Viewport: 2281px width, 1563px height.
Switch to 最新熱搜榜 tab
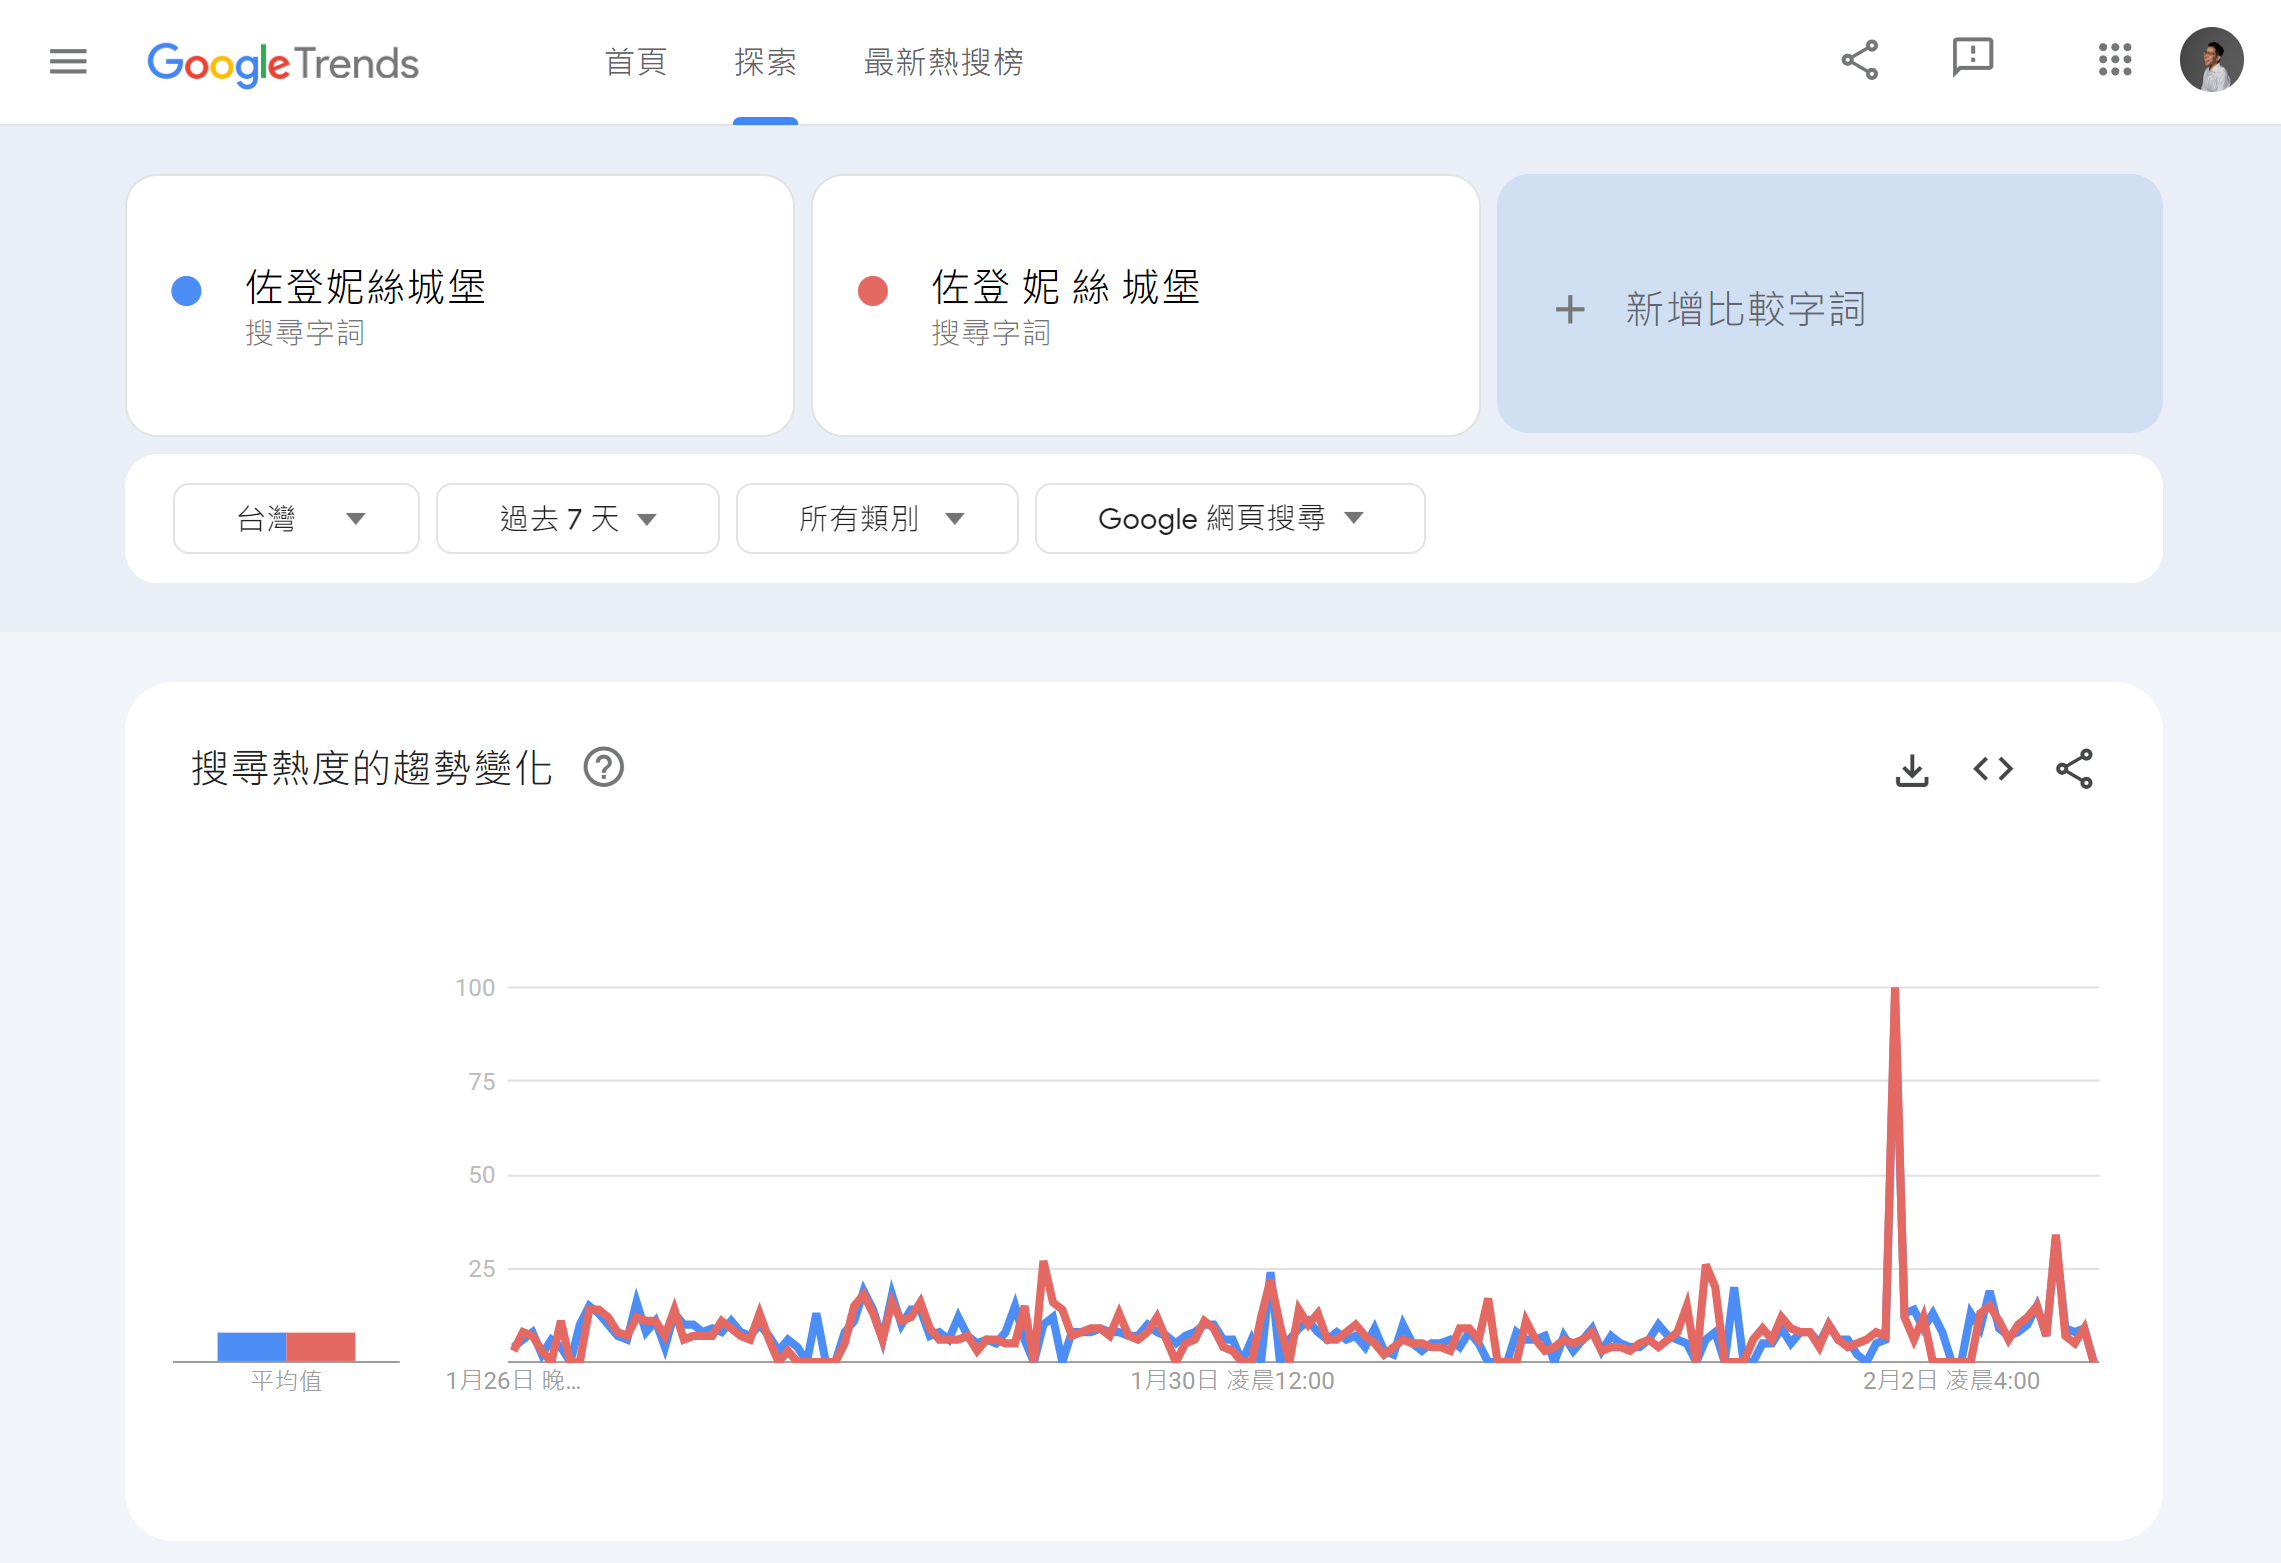tap(943, 62)
